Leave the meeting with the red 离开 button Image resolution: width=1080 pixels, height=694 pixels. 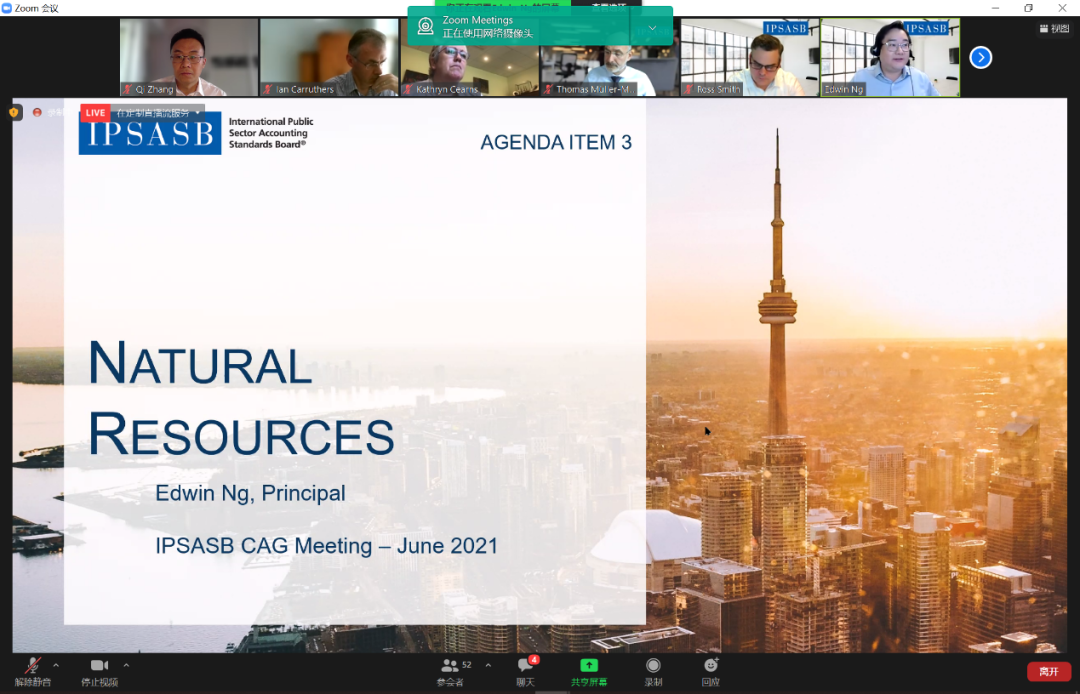click(x=1049, y=671)
